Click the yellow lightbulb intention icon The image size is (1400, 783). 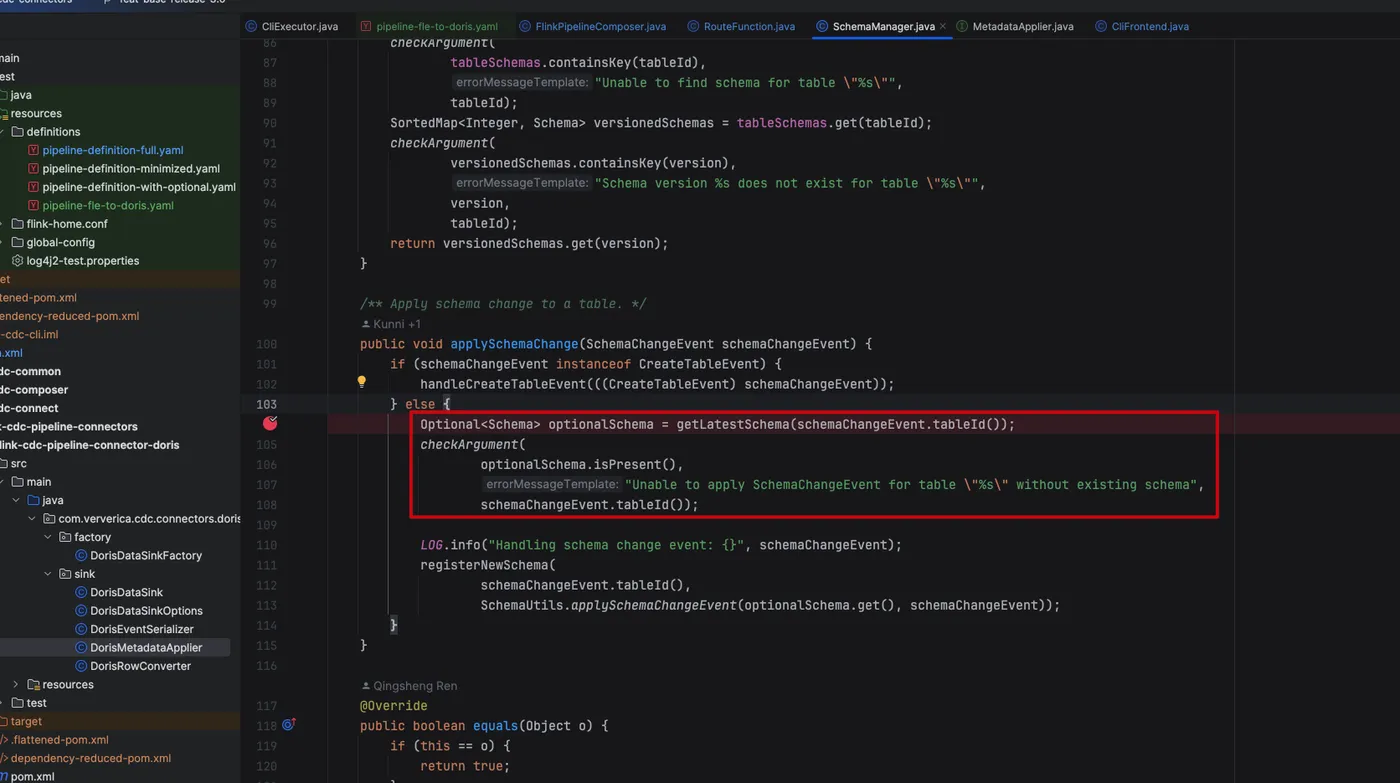pyautogui.click(x=362, y=381)
